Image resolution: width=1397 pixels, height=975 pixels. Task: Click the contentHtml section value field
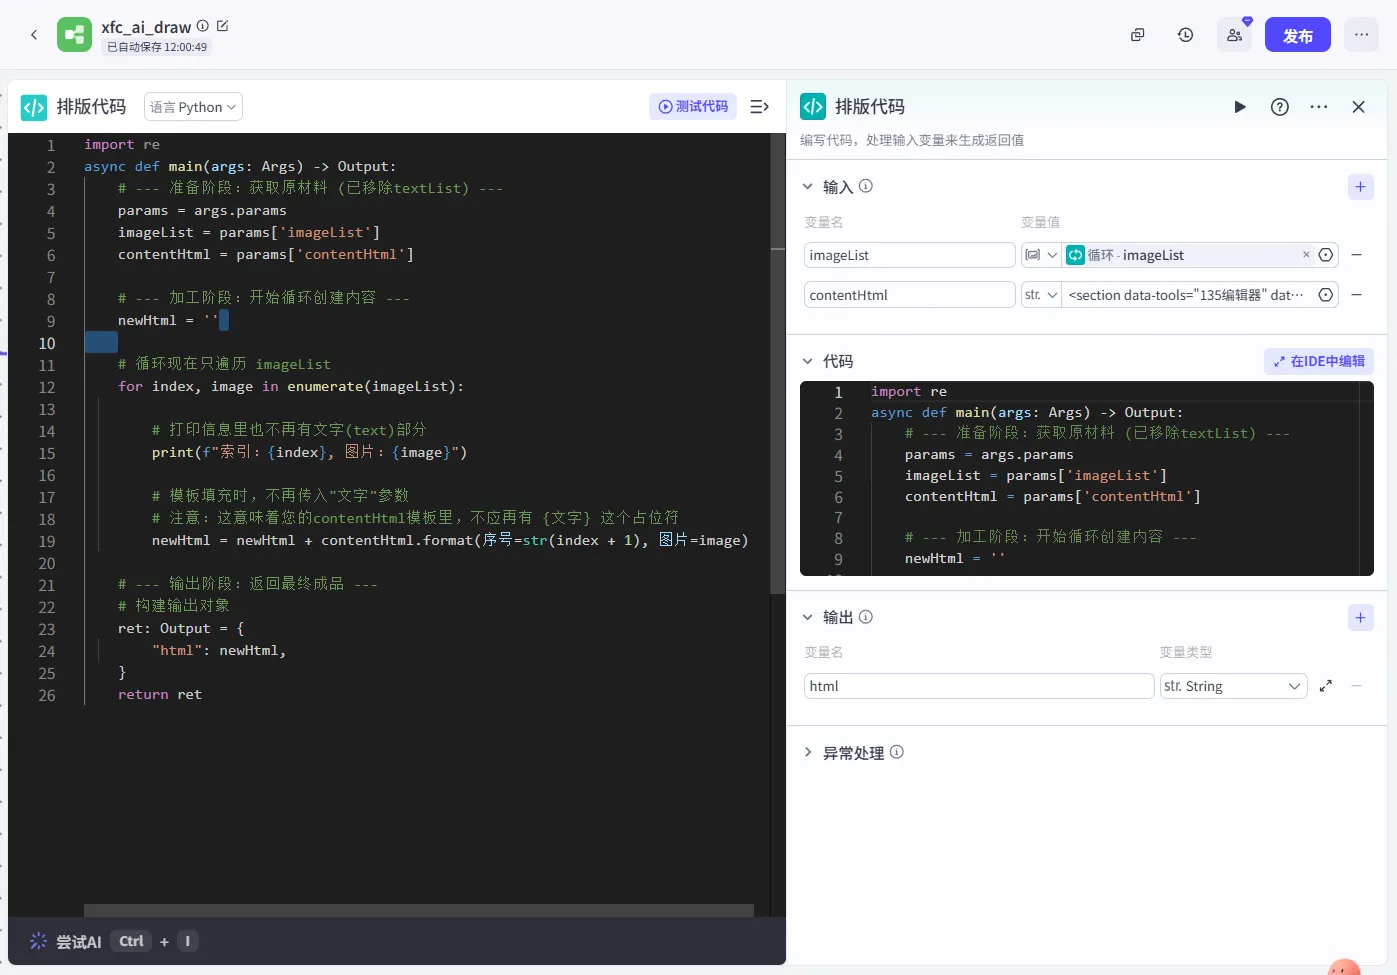coord(1186,295)
